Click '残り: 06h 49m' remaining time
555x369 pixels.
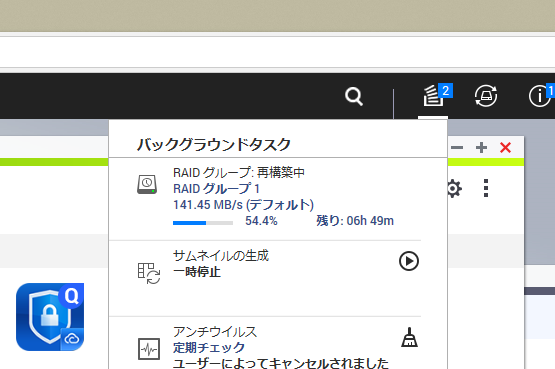point(355,221)
